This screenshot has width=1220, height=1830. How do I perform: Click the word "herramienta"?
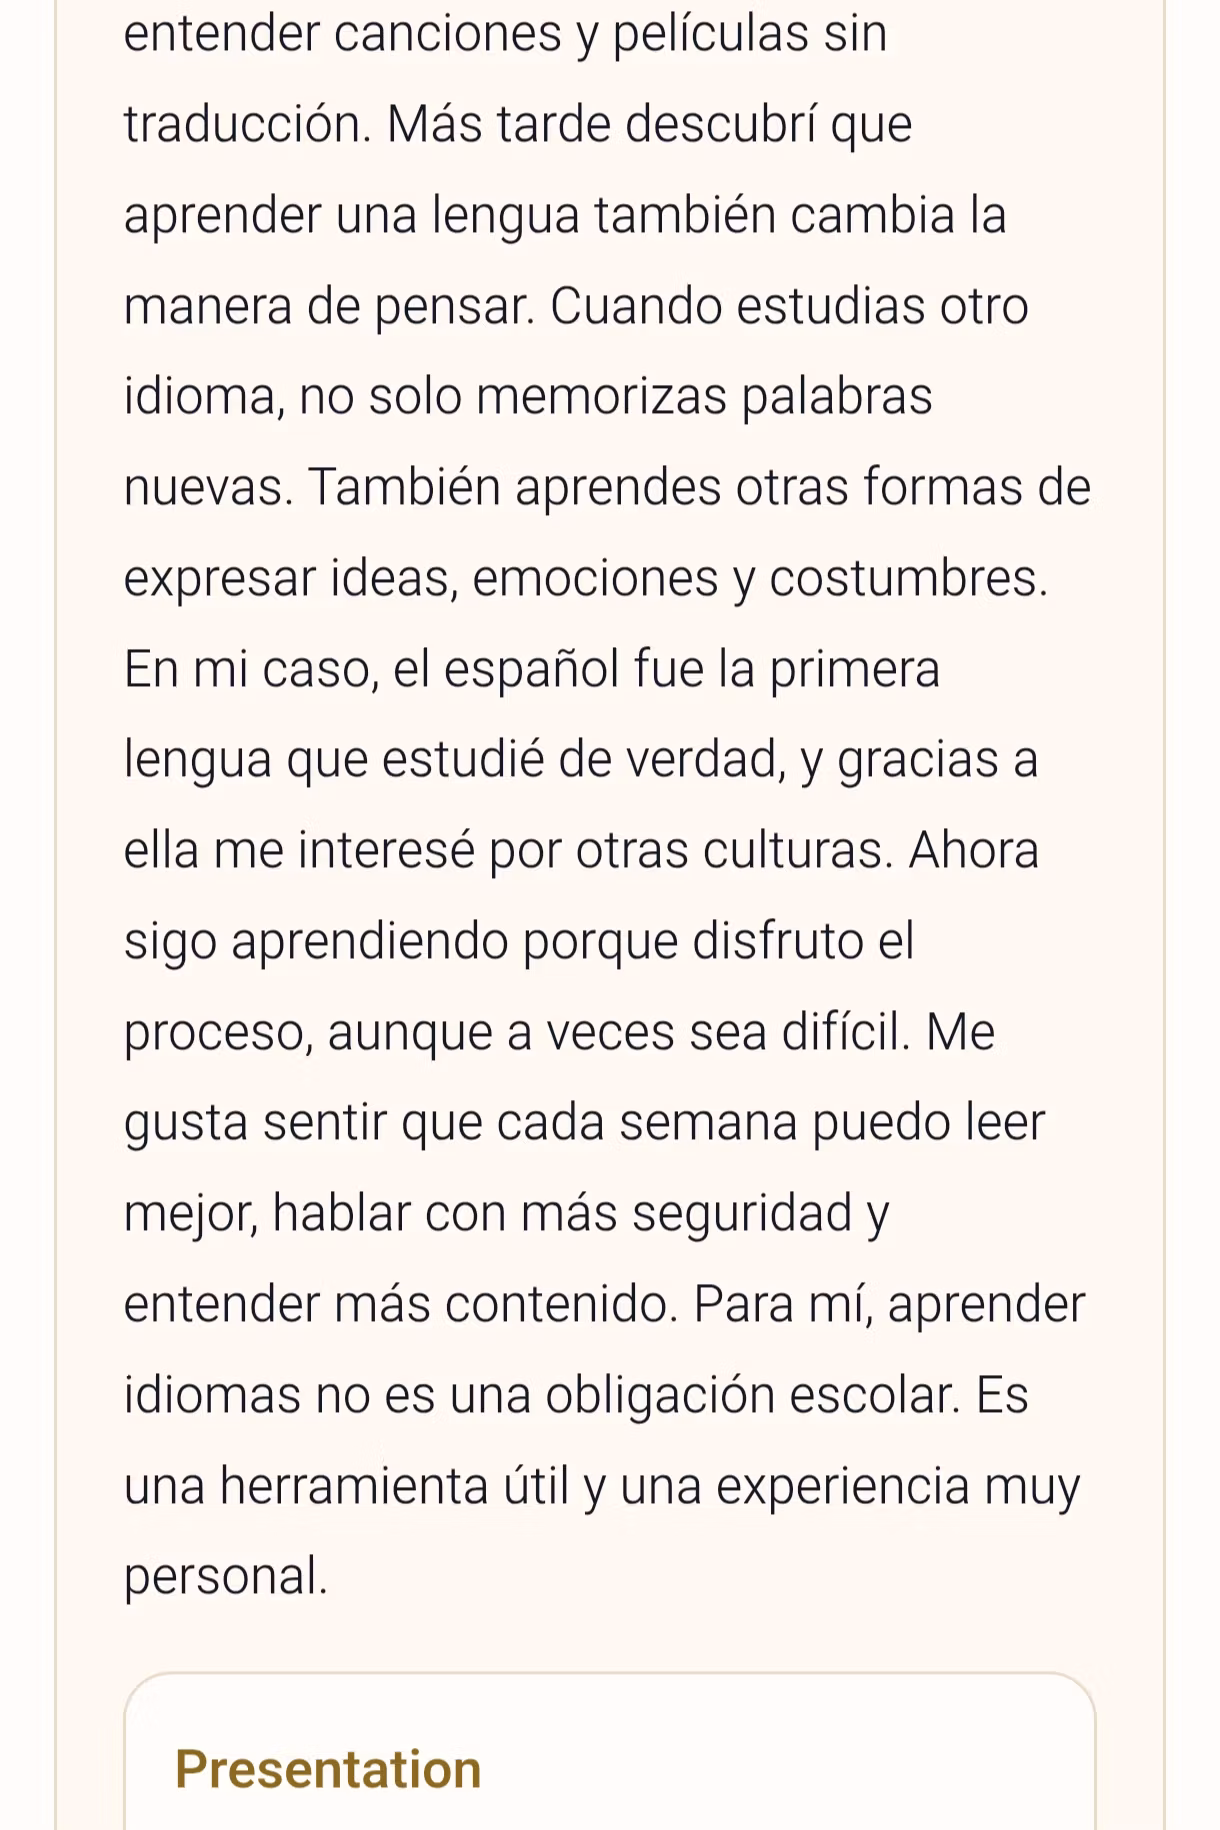[354, 1487]
